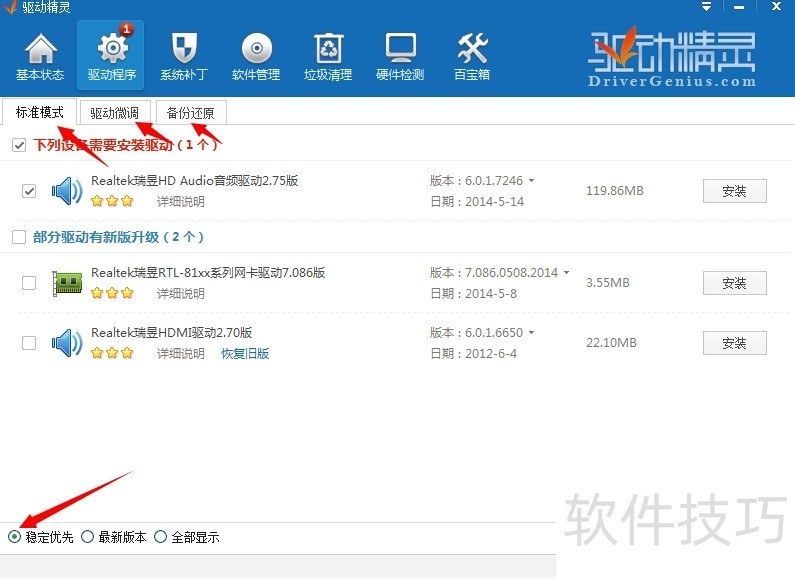Open 详细说明 for HD Audio driver

(180, 202)
